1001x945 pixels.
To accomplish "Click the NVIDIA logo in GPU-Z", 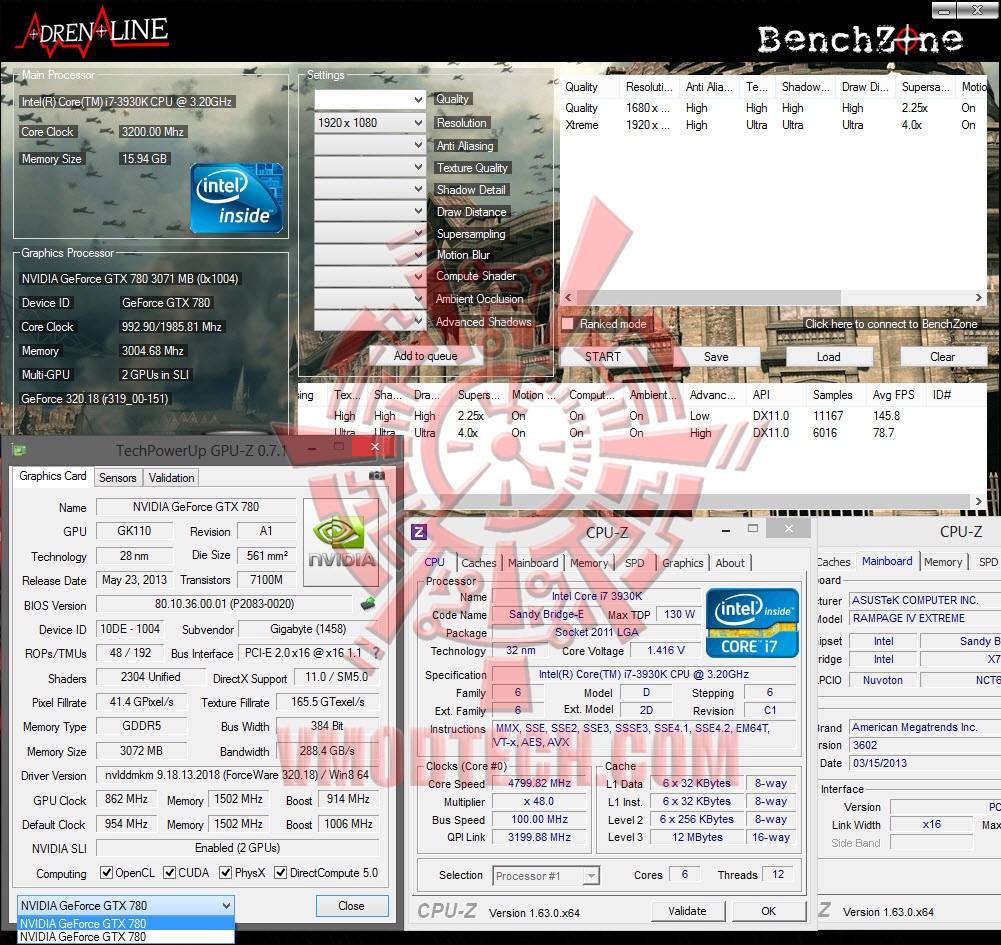I will coord(342,541).
